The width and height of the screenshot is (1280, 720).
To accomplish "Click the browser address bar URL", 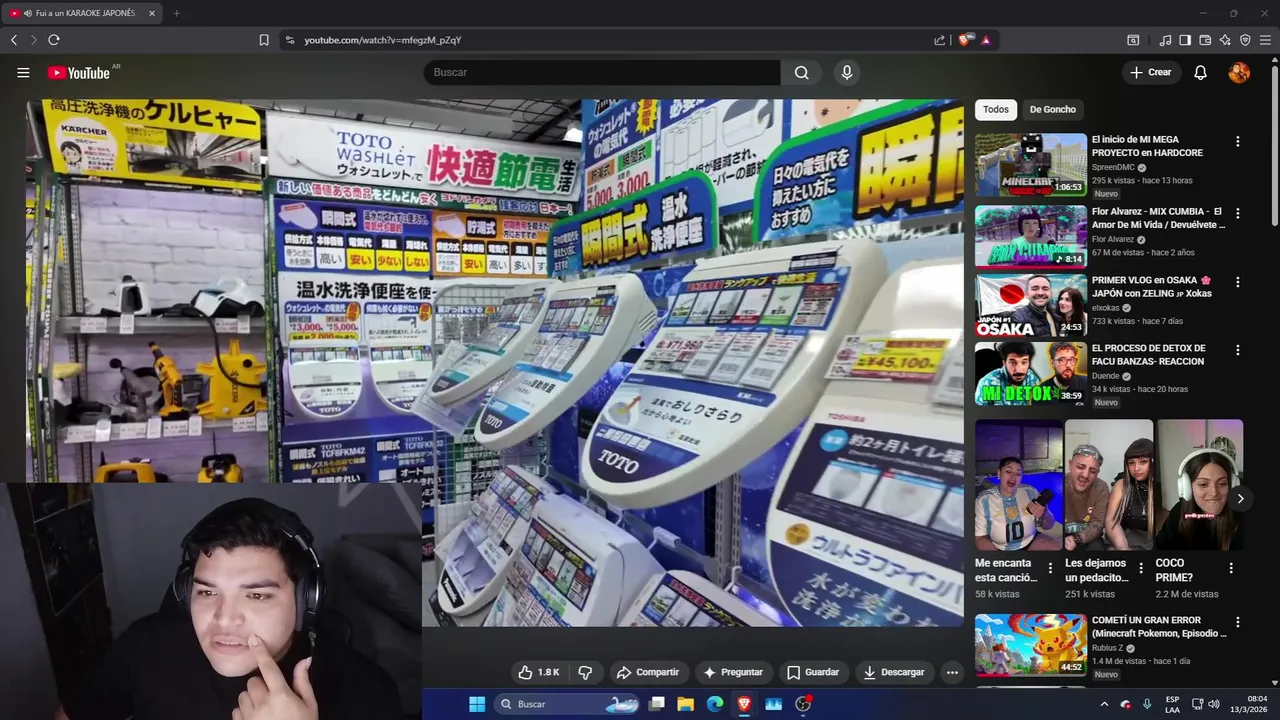I will (383, 40).
